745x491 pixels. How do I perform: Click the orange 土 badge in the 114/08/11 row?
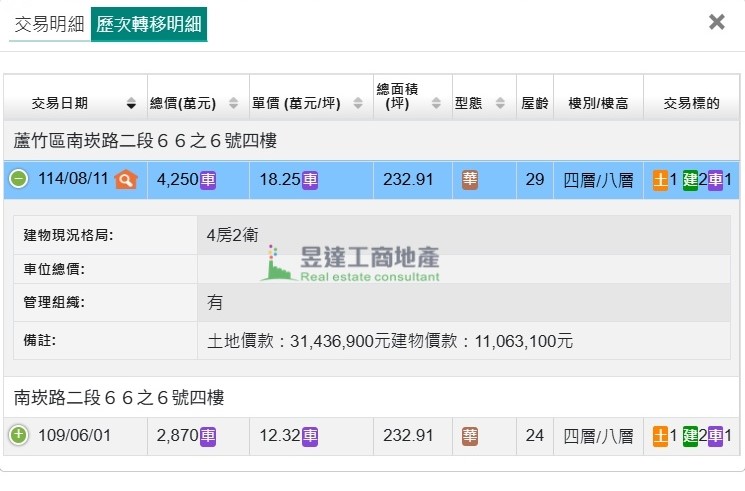tap(661, 180)
